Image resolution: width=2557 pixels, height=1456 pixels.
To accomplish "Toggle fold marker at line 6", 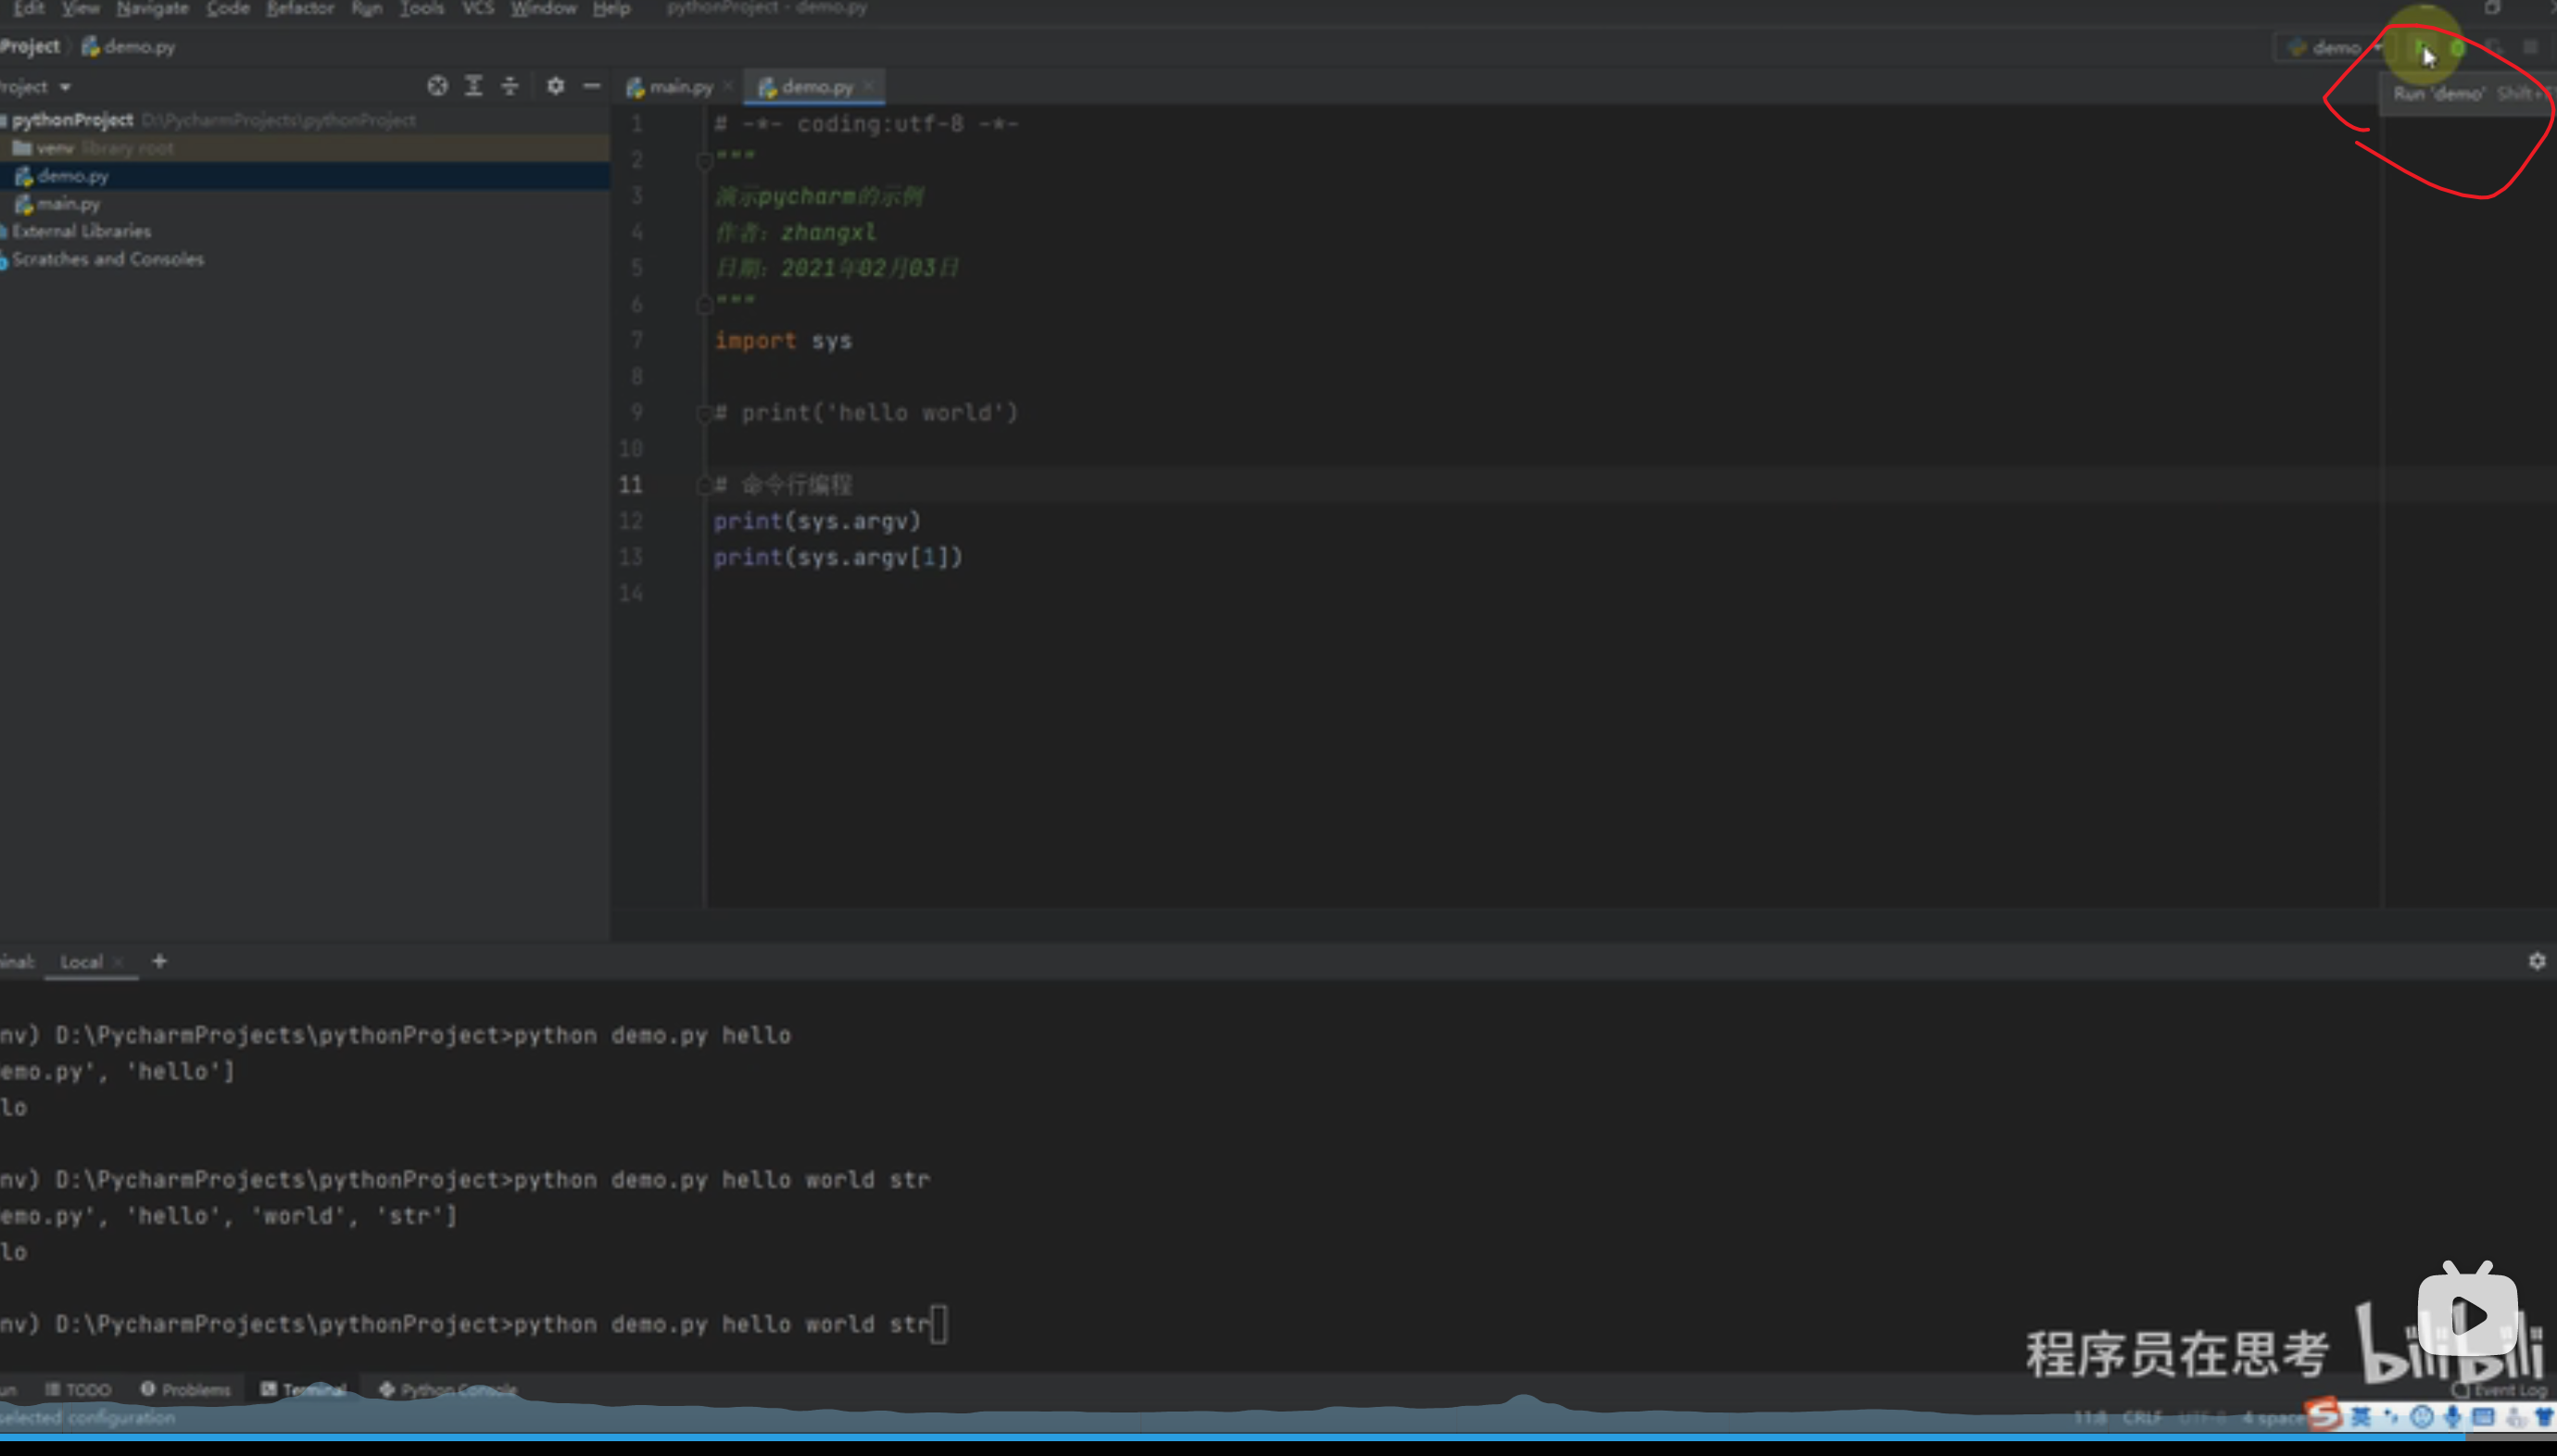I will tap(704, 304).
